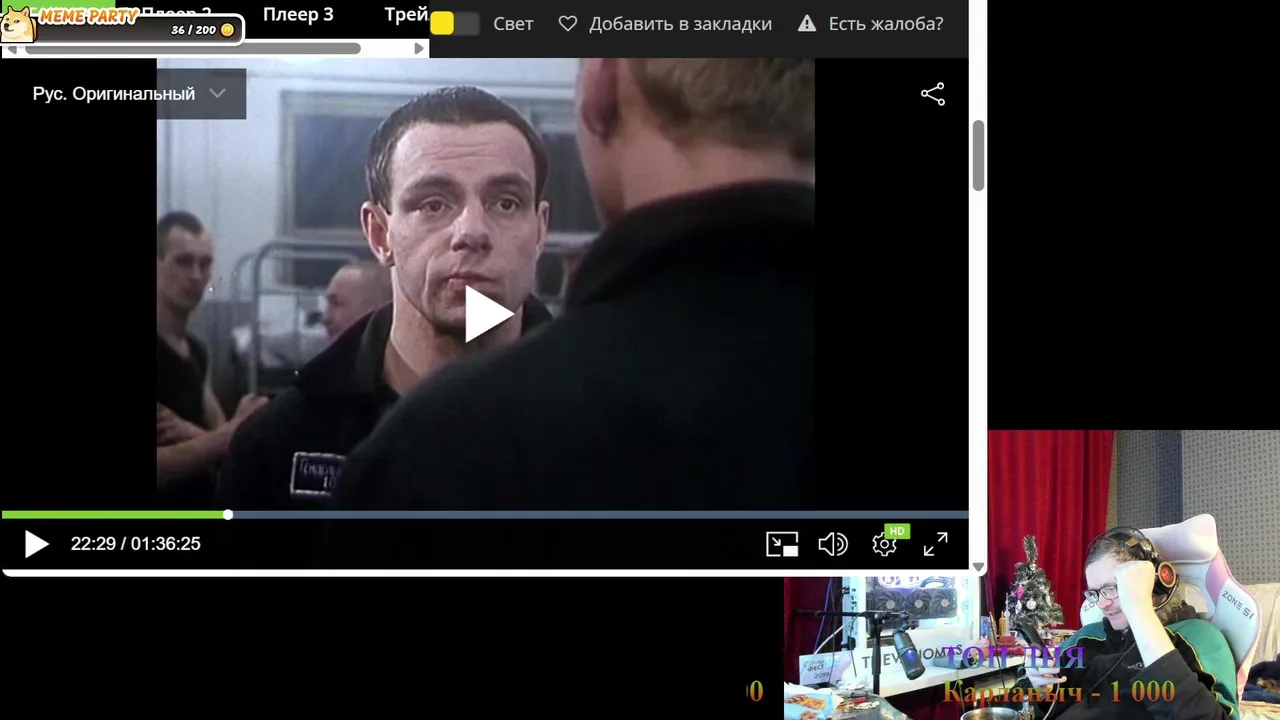Screen dimensions: 1280x720
Task: Switch to the Плеер 3 tab
Action: point(298,15)
